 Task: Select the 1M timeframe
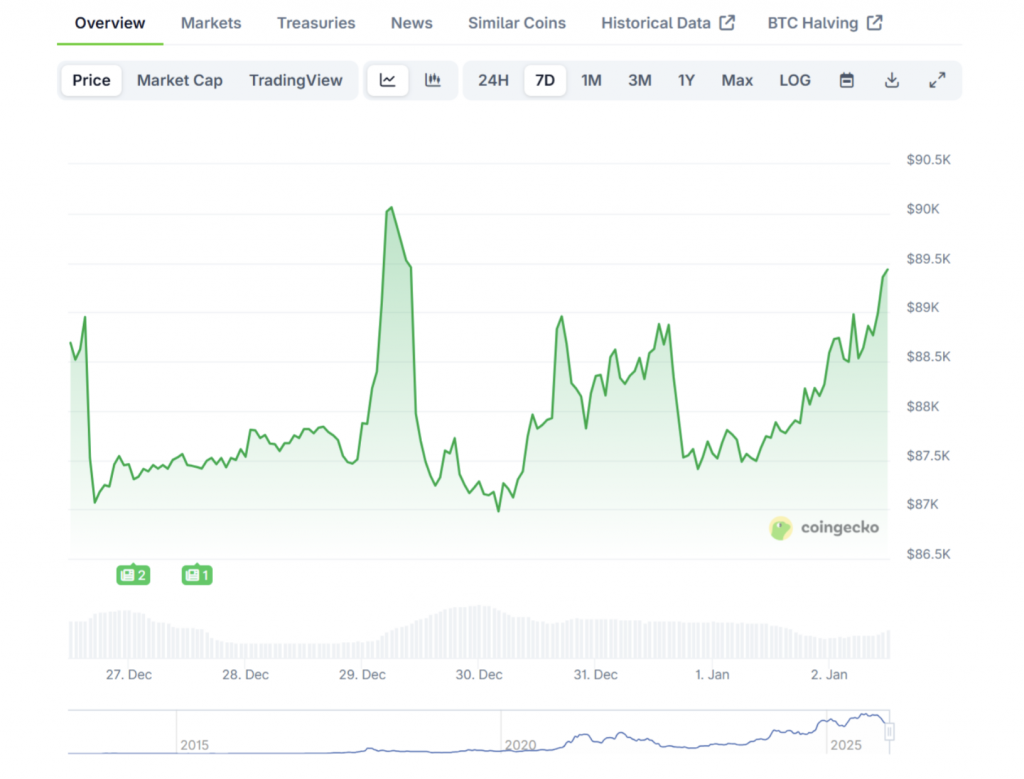[591, 80]
